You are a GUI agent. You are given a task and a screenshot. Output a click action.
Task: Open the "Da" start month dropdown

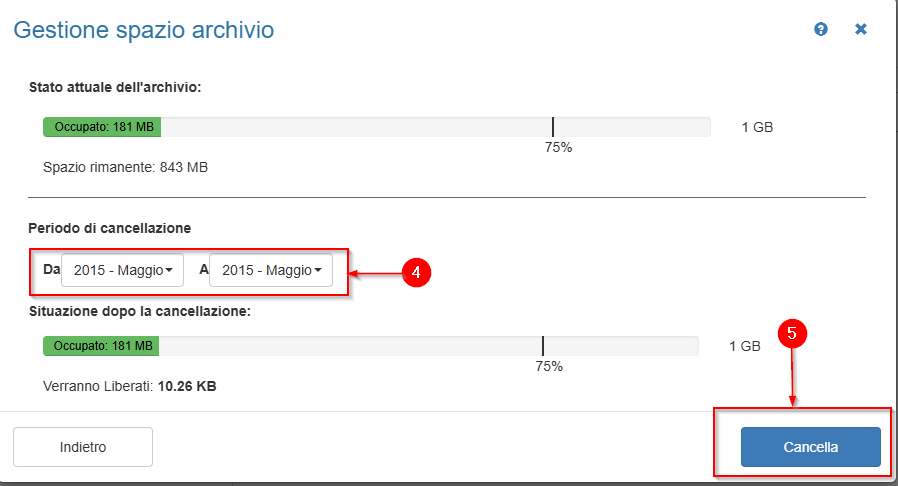123,270
